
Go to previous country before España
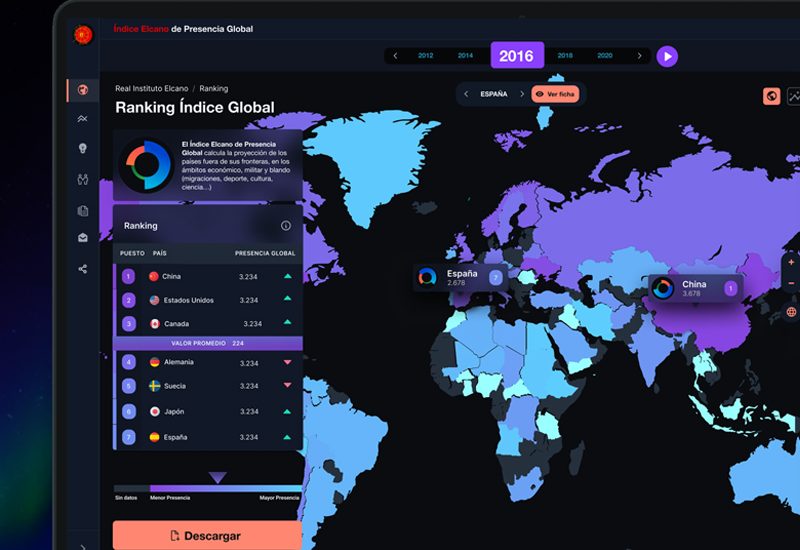point(466,94)
